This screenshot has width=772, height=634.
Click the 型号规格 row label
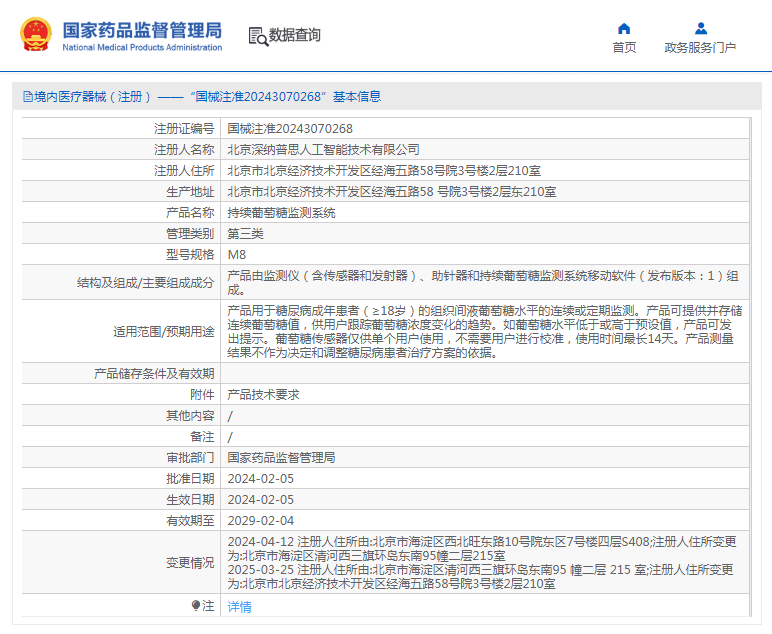point(190,254)
